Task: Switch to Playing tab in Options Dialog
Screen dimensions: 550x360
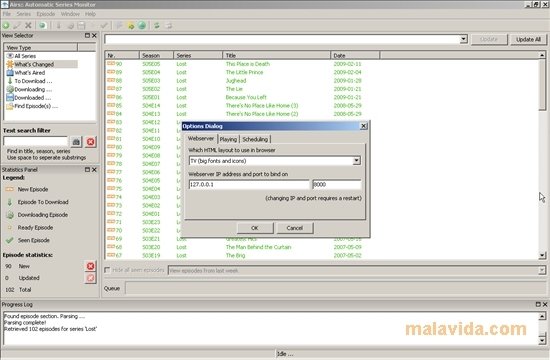Action: pyautogui.click(x=228, y=139)
